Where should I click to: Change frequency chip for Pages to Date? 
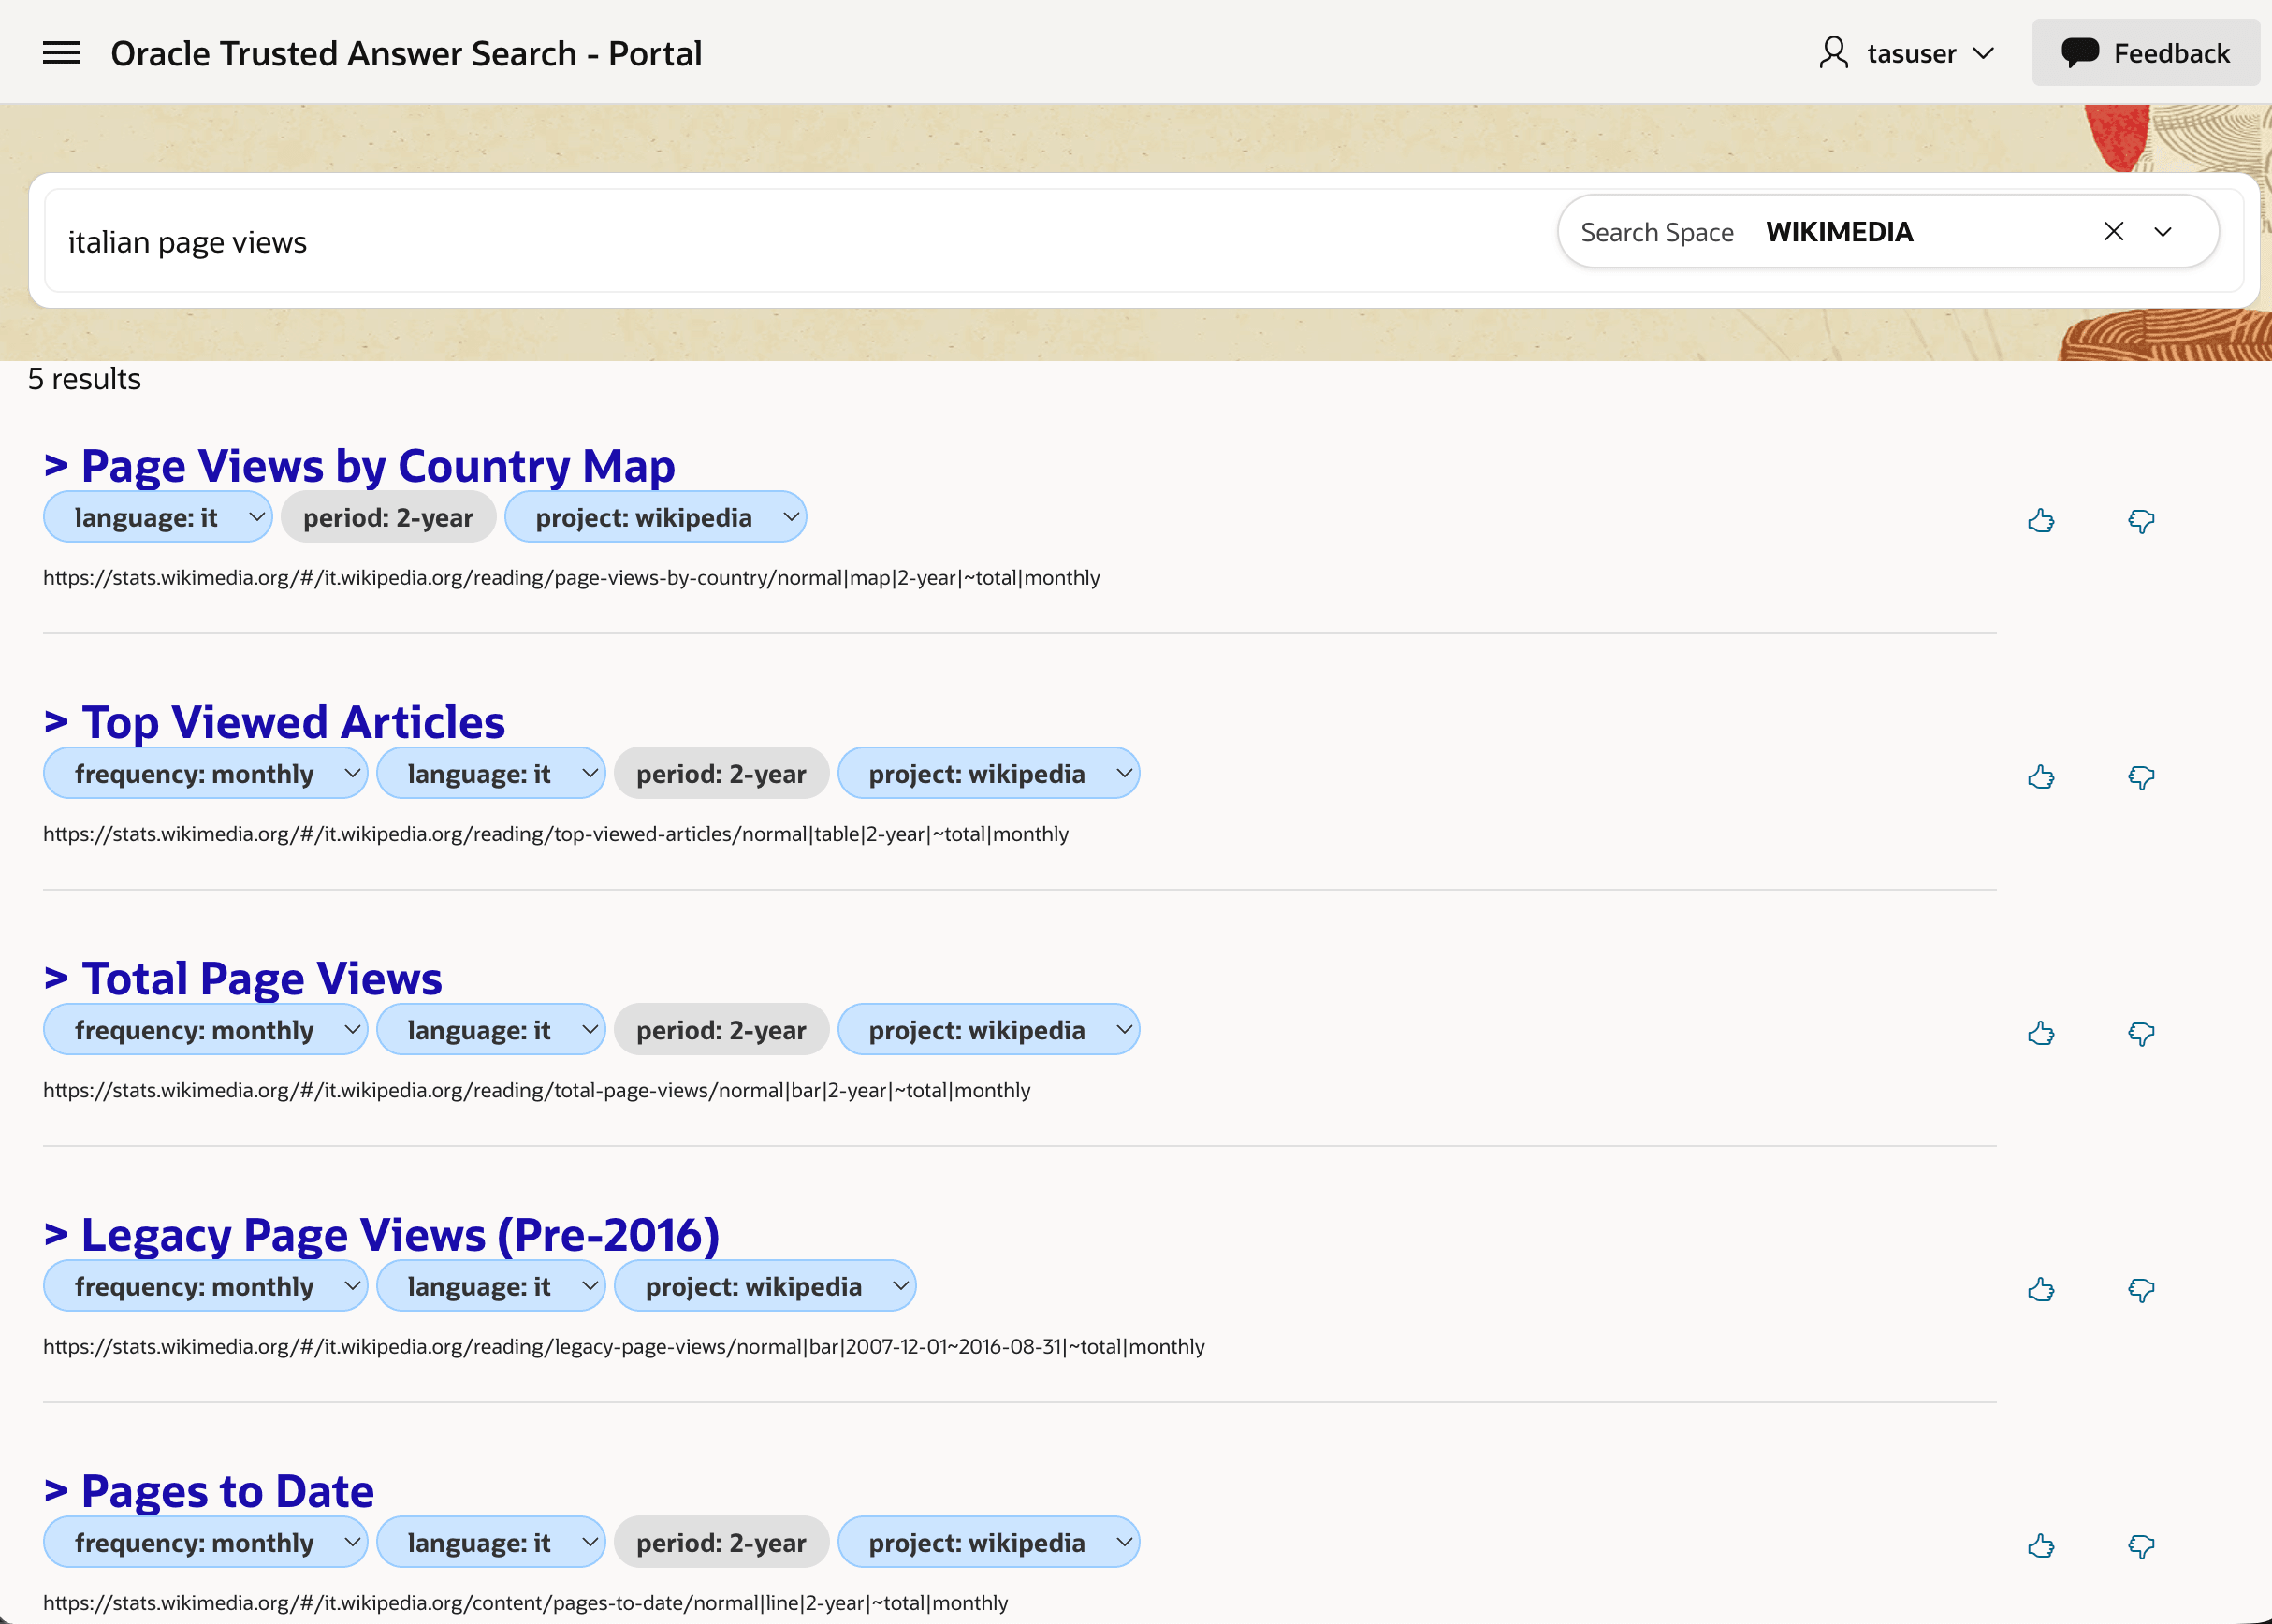click(x=205, y=1542)
